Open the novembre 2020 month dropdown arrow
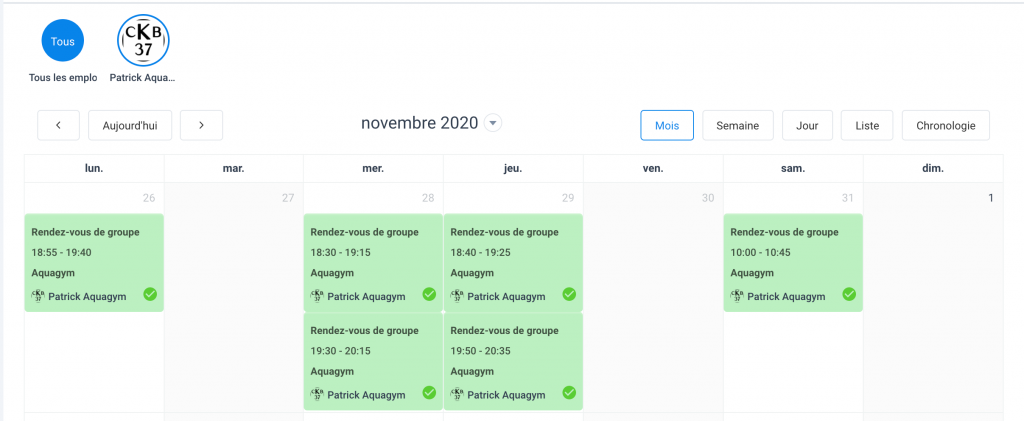The image size is (1024, 421). [x=492, y=124]
